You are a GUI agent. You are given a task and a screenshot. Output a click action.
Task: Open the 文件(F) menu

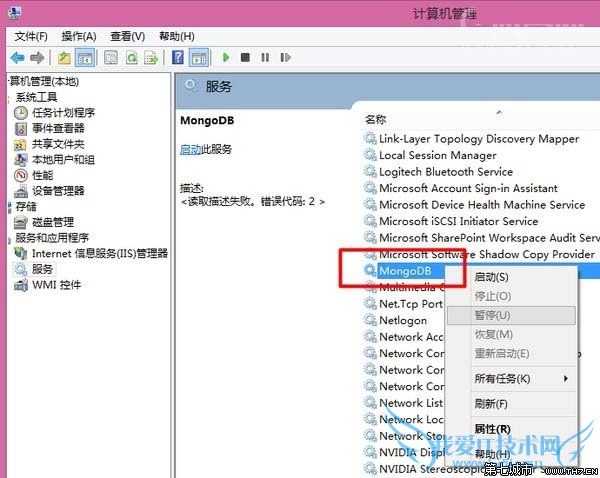click(x=31, y=36)
